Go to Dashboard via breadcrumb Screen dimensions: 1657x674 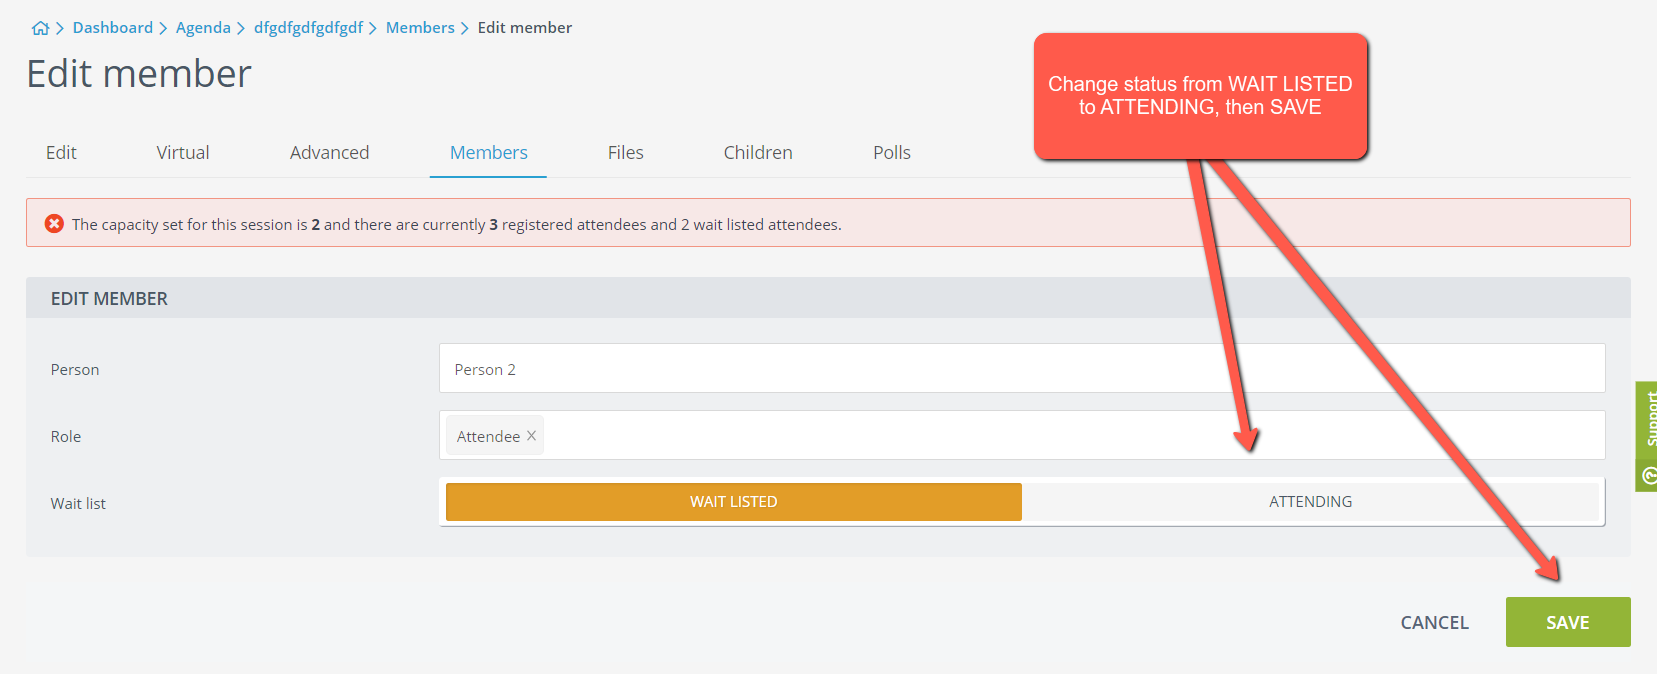pos(113,28)
